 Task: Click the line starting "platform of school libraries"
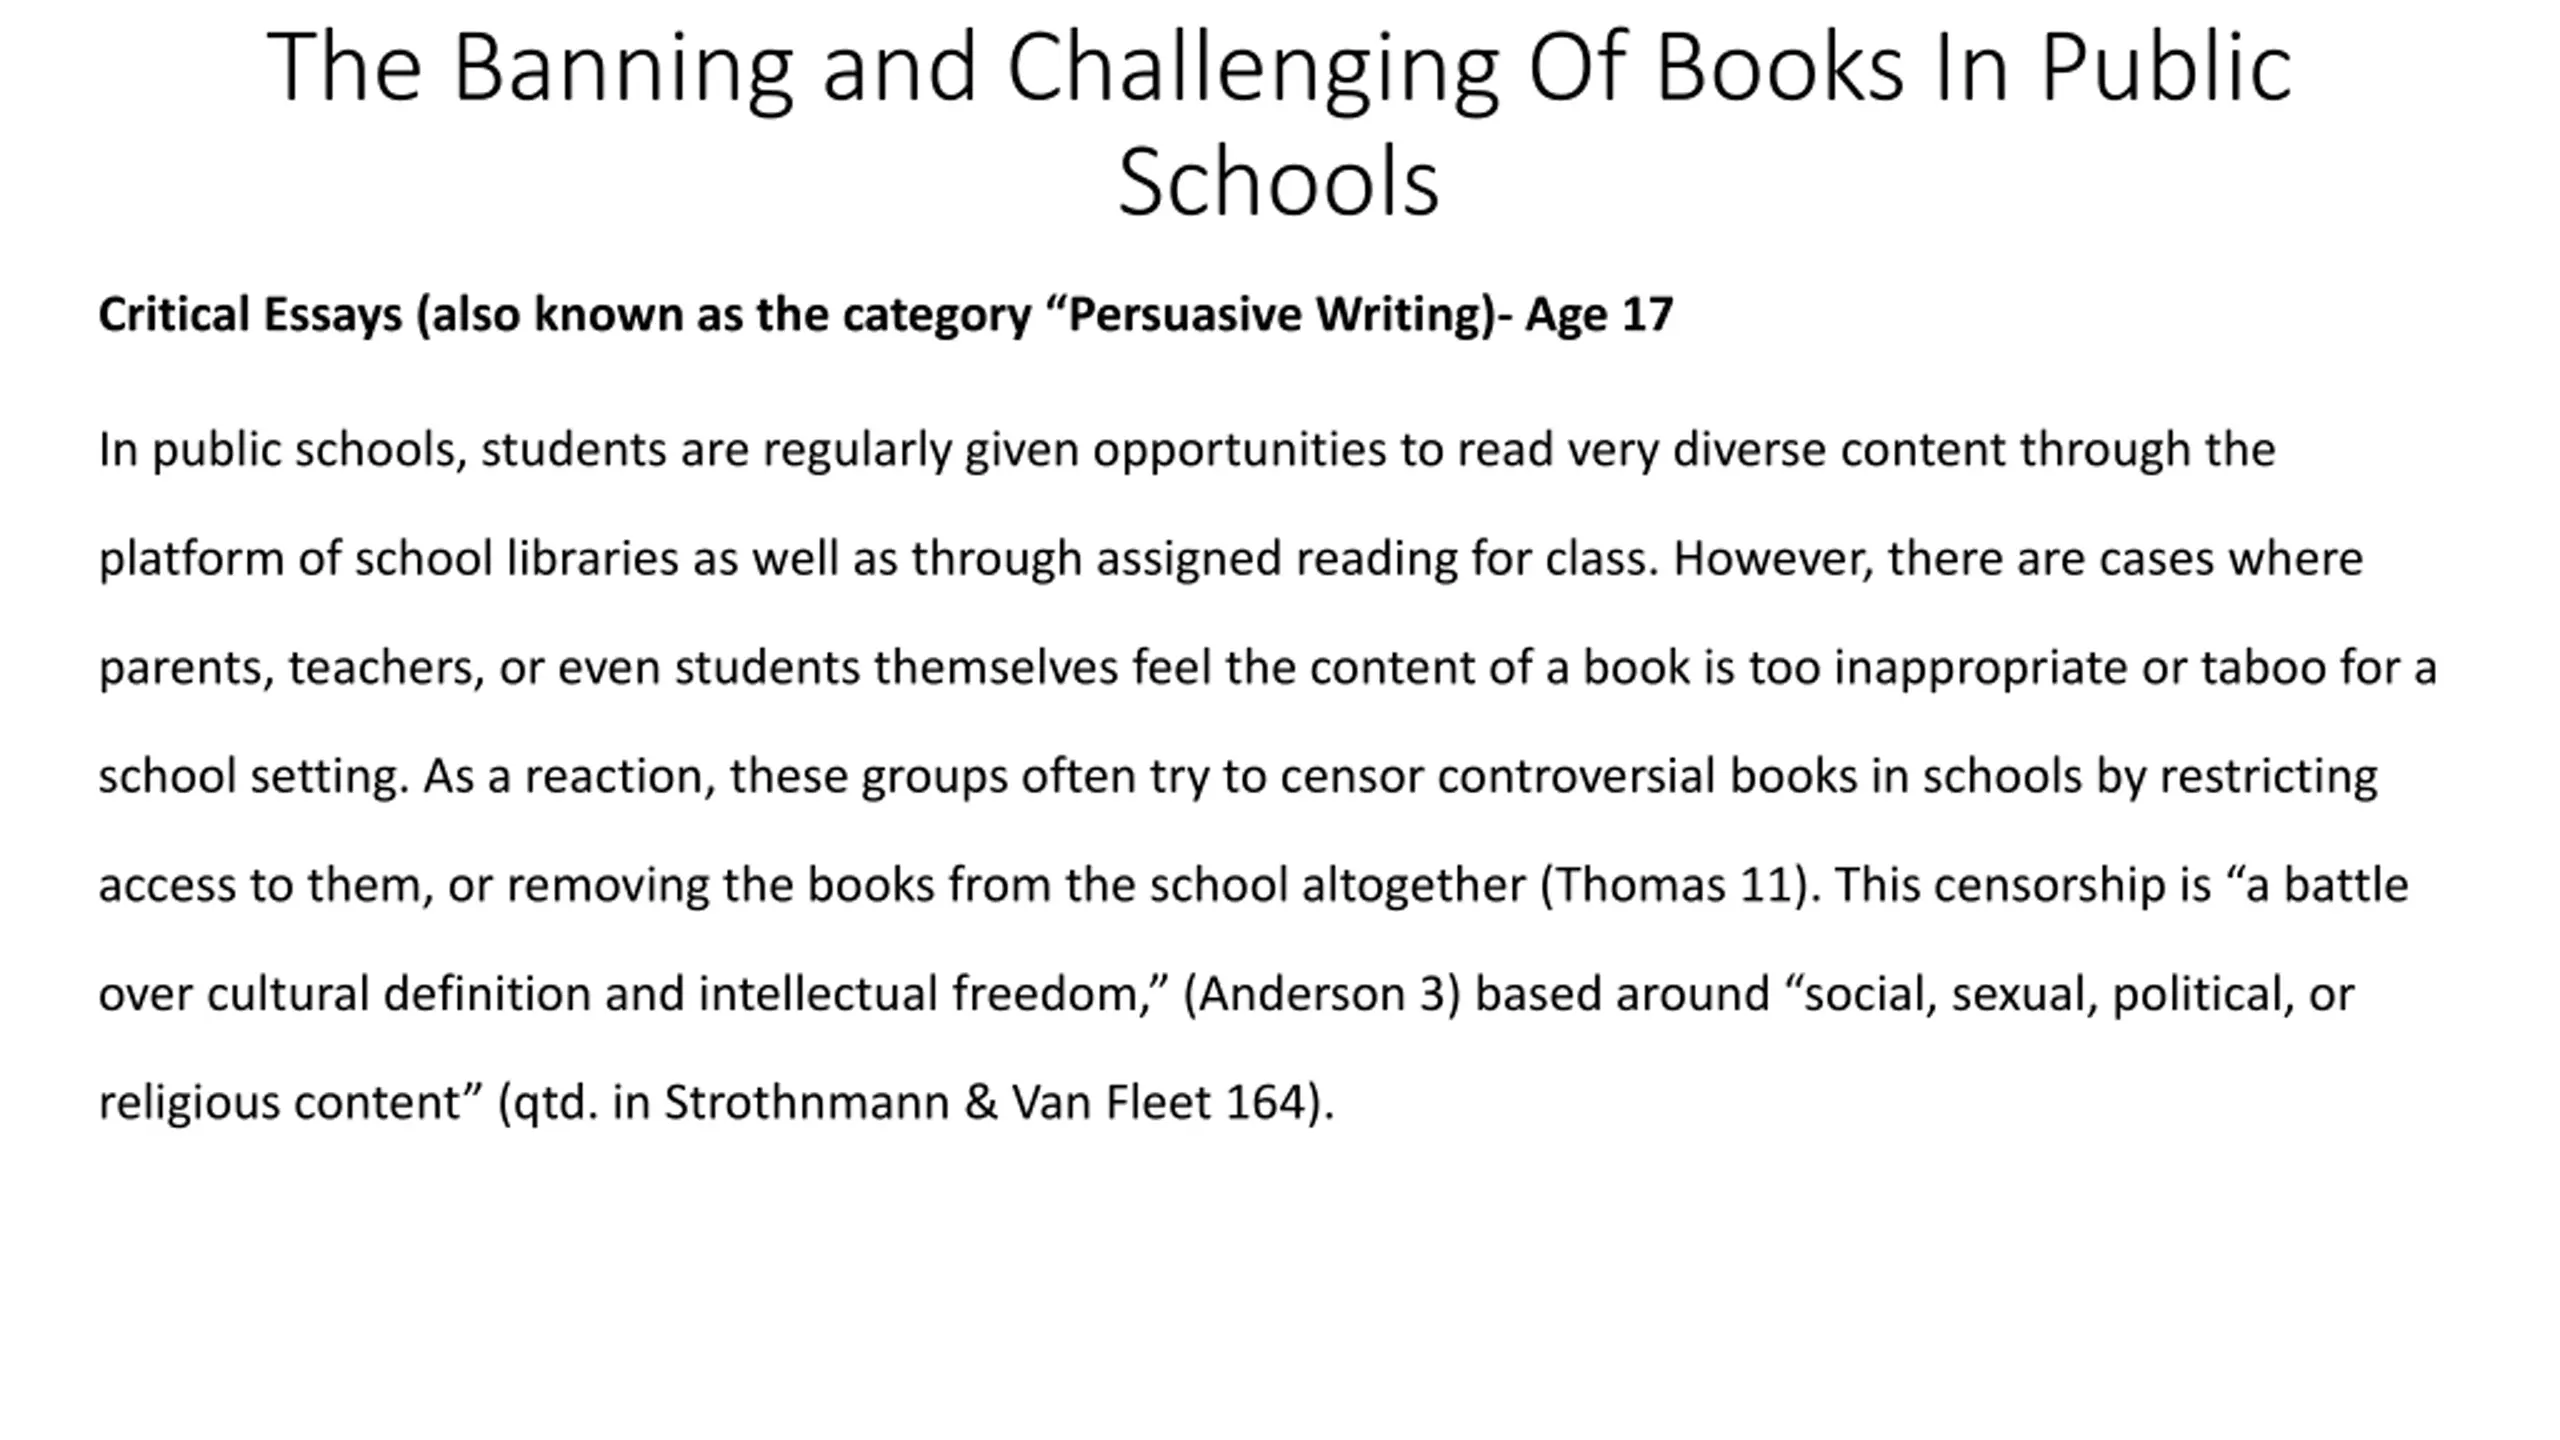[x=1231, y=559]
